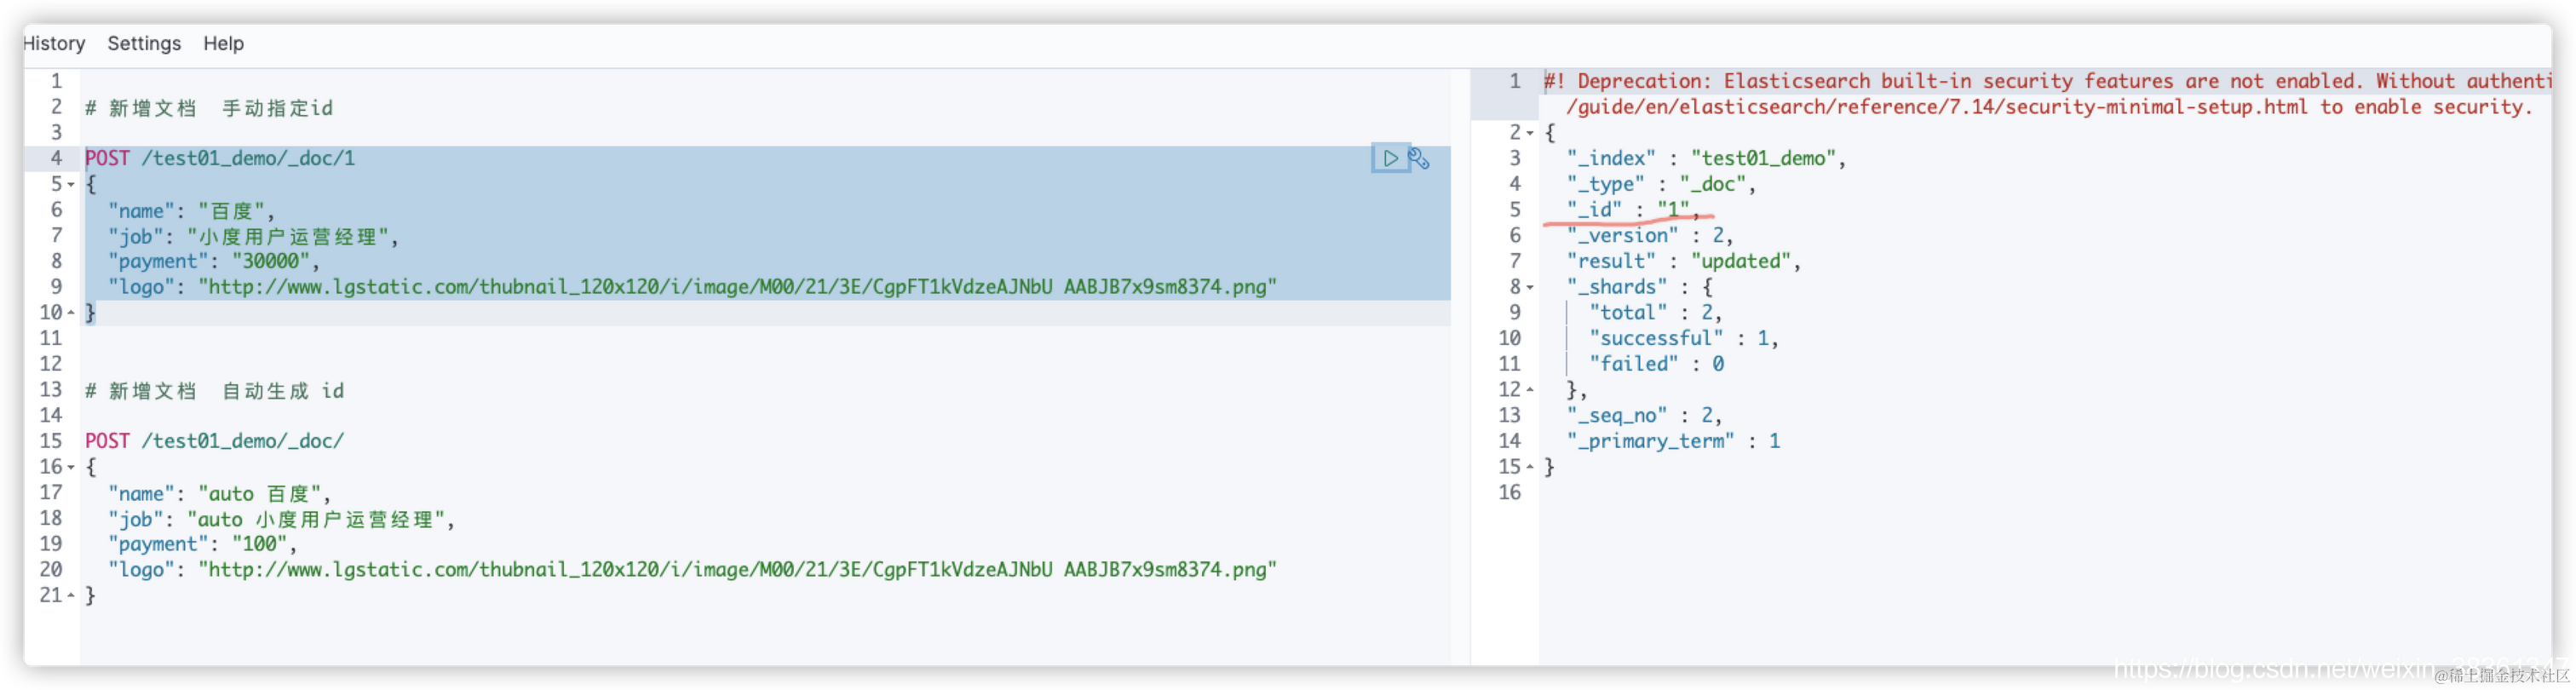Toggle fold arrow at response line 15
The height and width of the screenshot is (690, 2576).
tap(1530, 467)
